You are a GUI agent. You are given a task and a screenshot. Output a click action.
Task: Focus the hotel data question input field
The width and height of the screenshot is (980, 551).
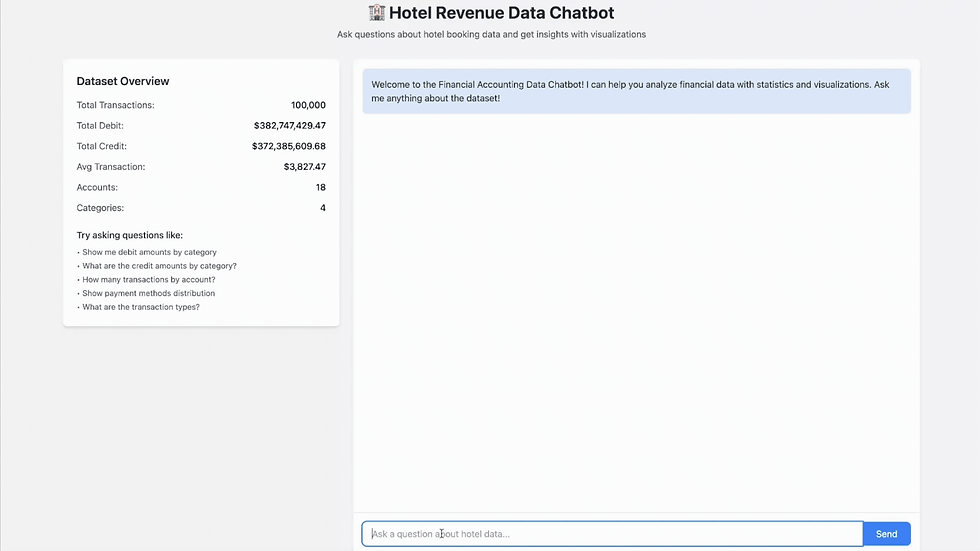[612, 534]
